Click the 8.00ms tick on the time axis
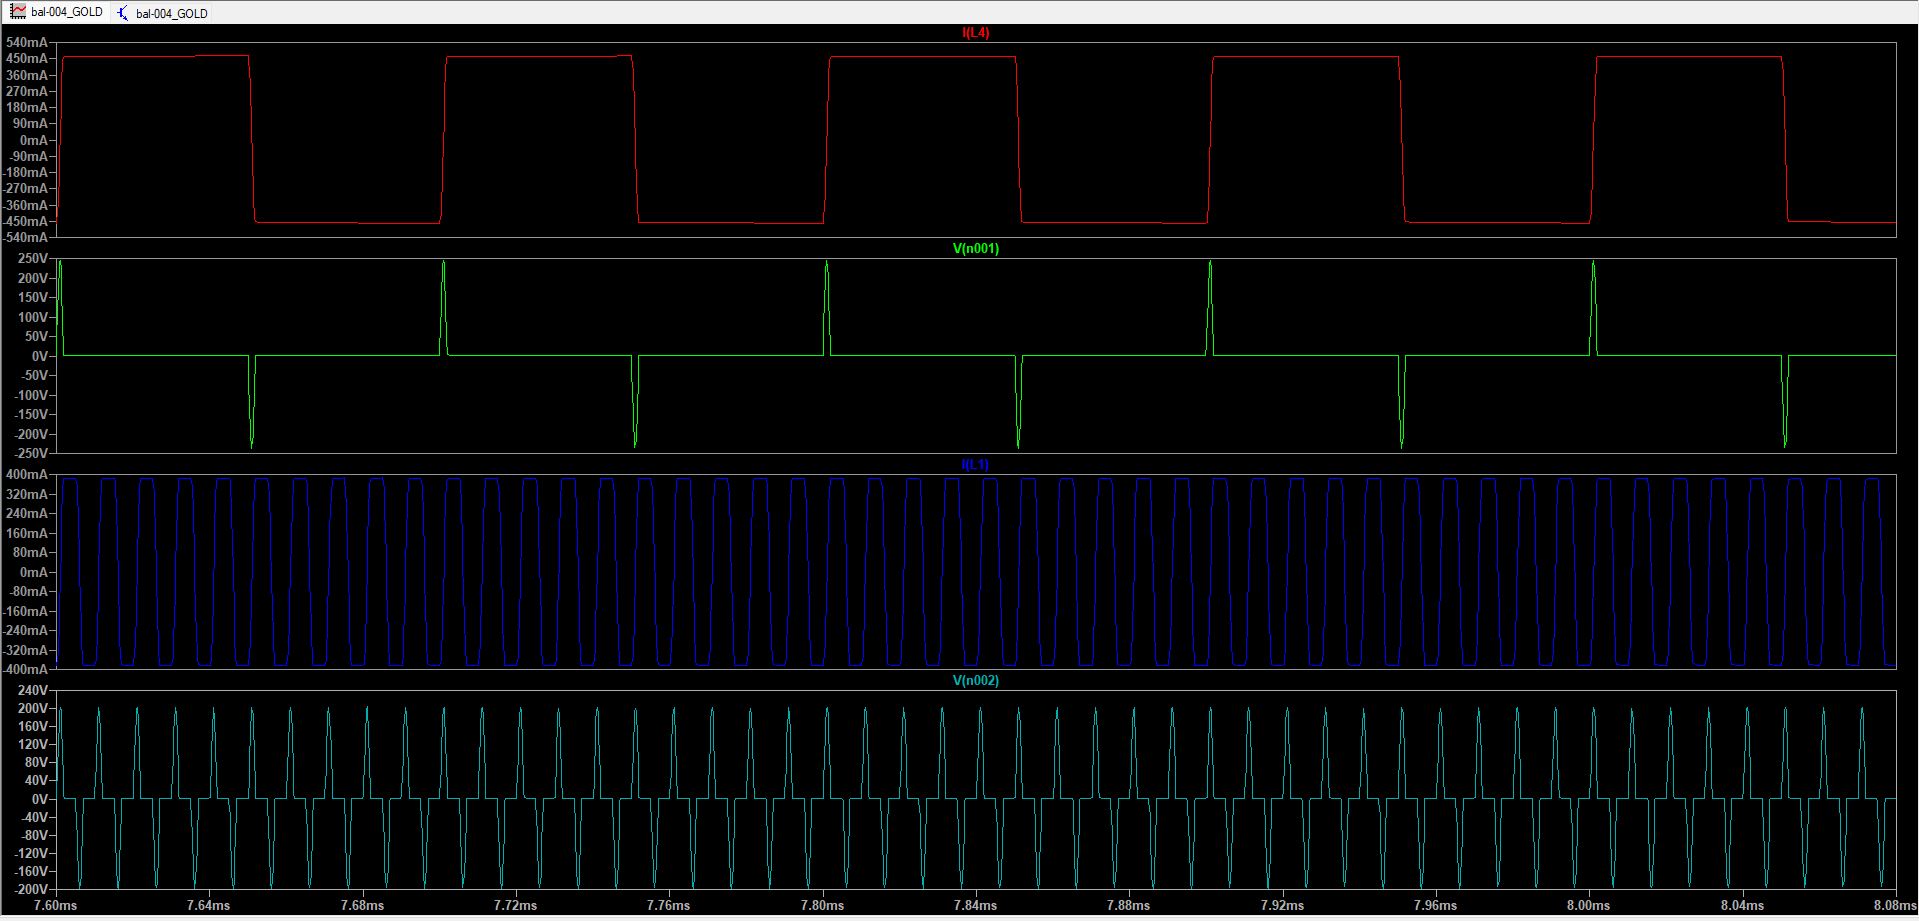The image size is (1919, 921). [x=1588, y=905]
